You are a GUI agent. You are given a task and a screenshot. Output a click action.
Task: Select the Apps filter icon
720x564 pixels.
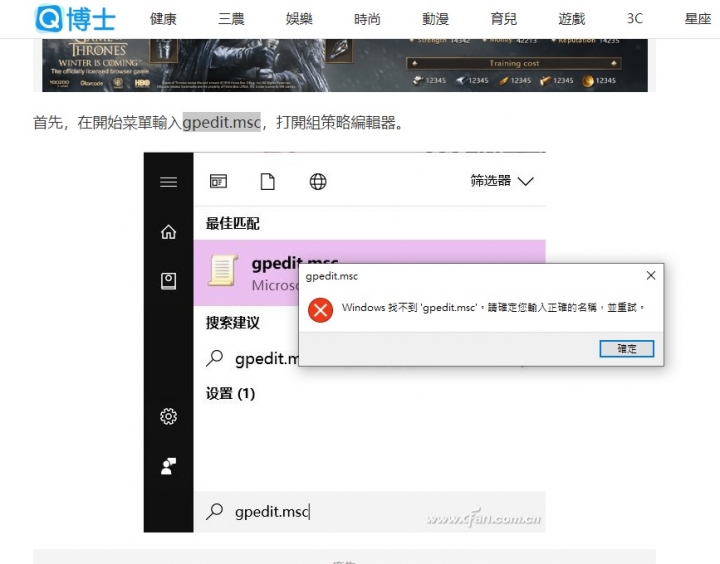219,181
